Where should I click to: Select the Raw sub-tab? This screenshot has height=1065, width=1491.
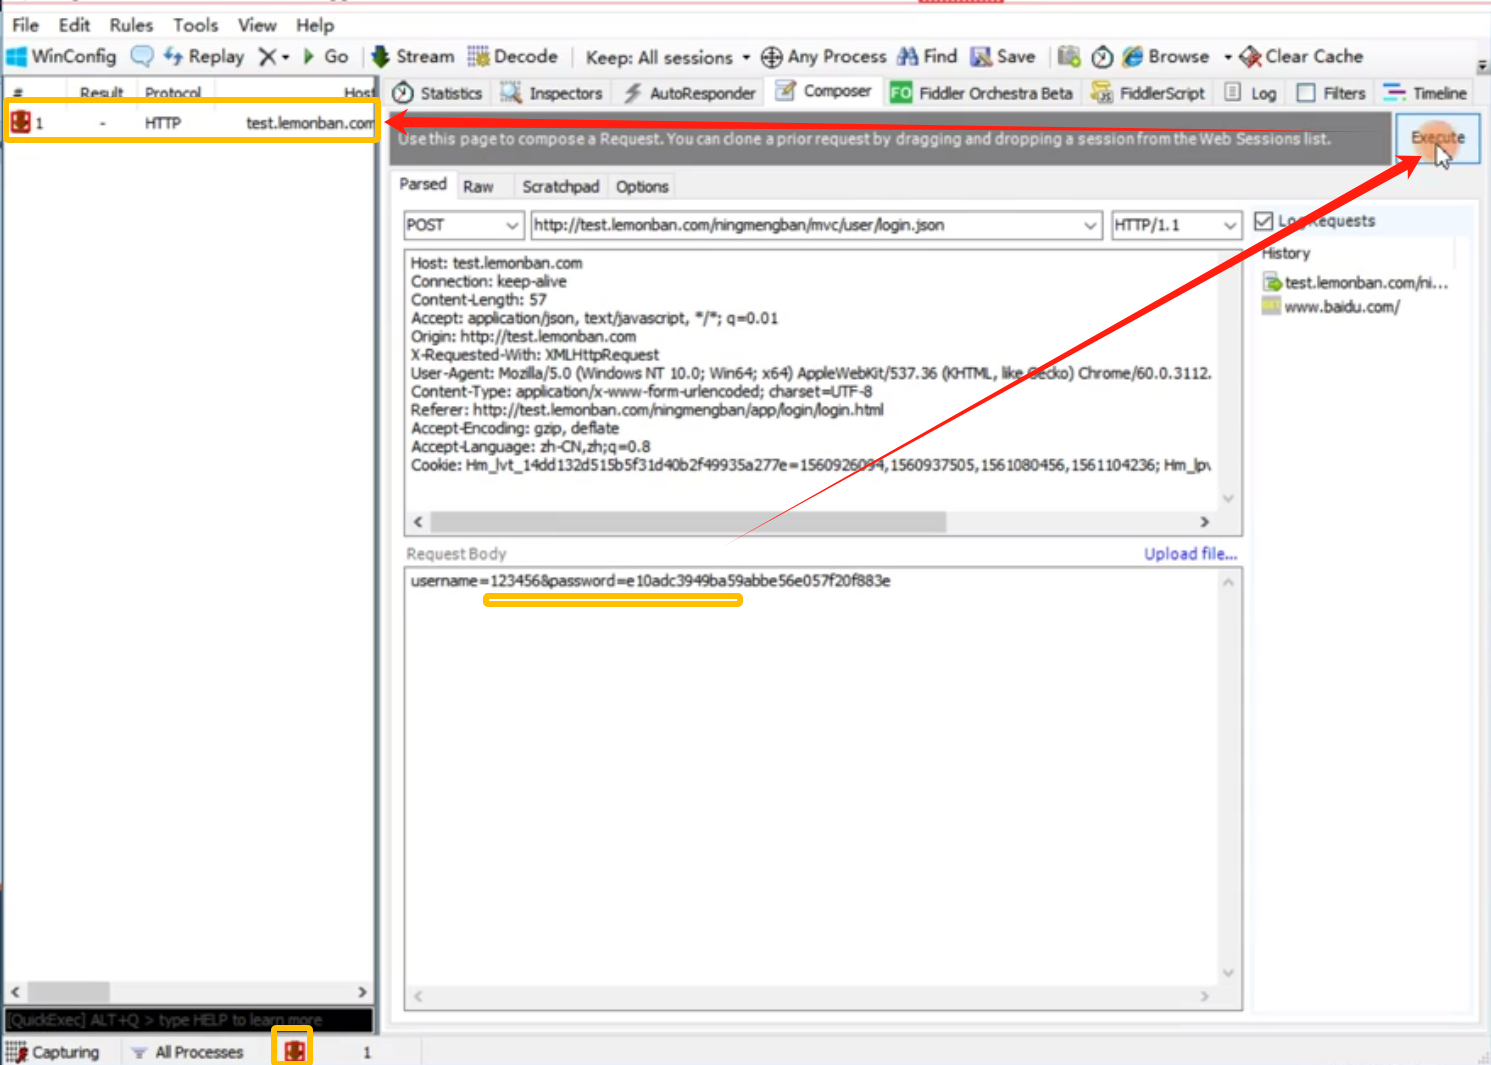478,187
